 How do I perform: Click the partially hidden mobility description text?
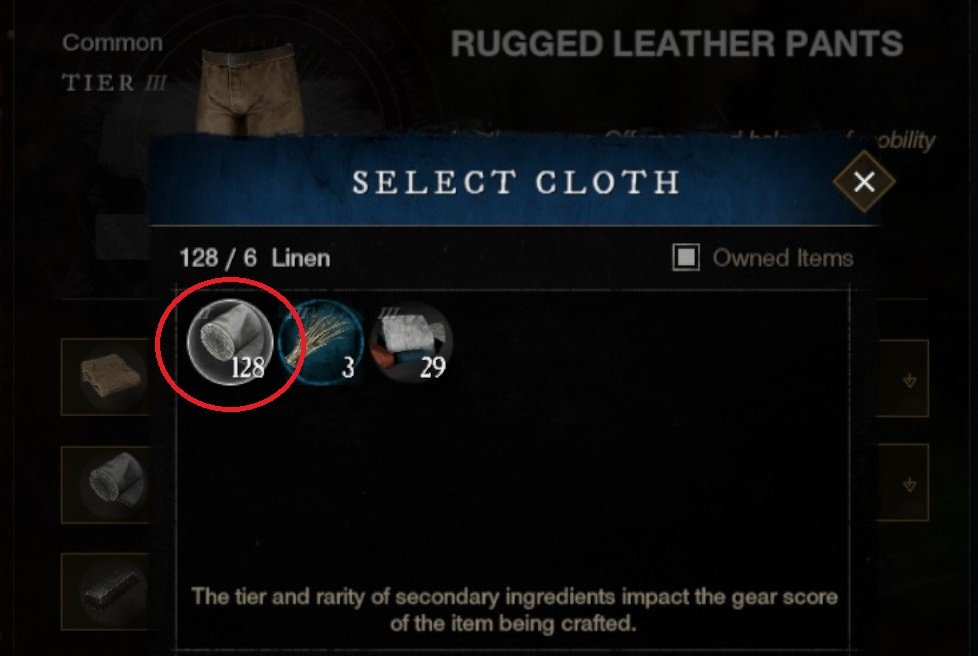(x=904, y=142)
